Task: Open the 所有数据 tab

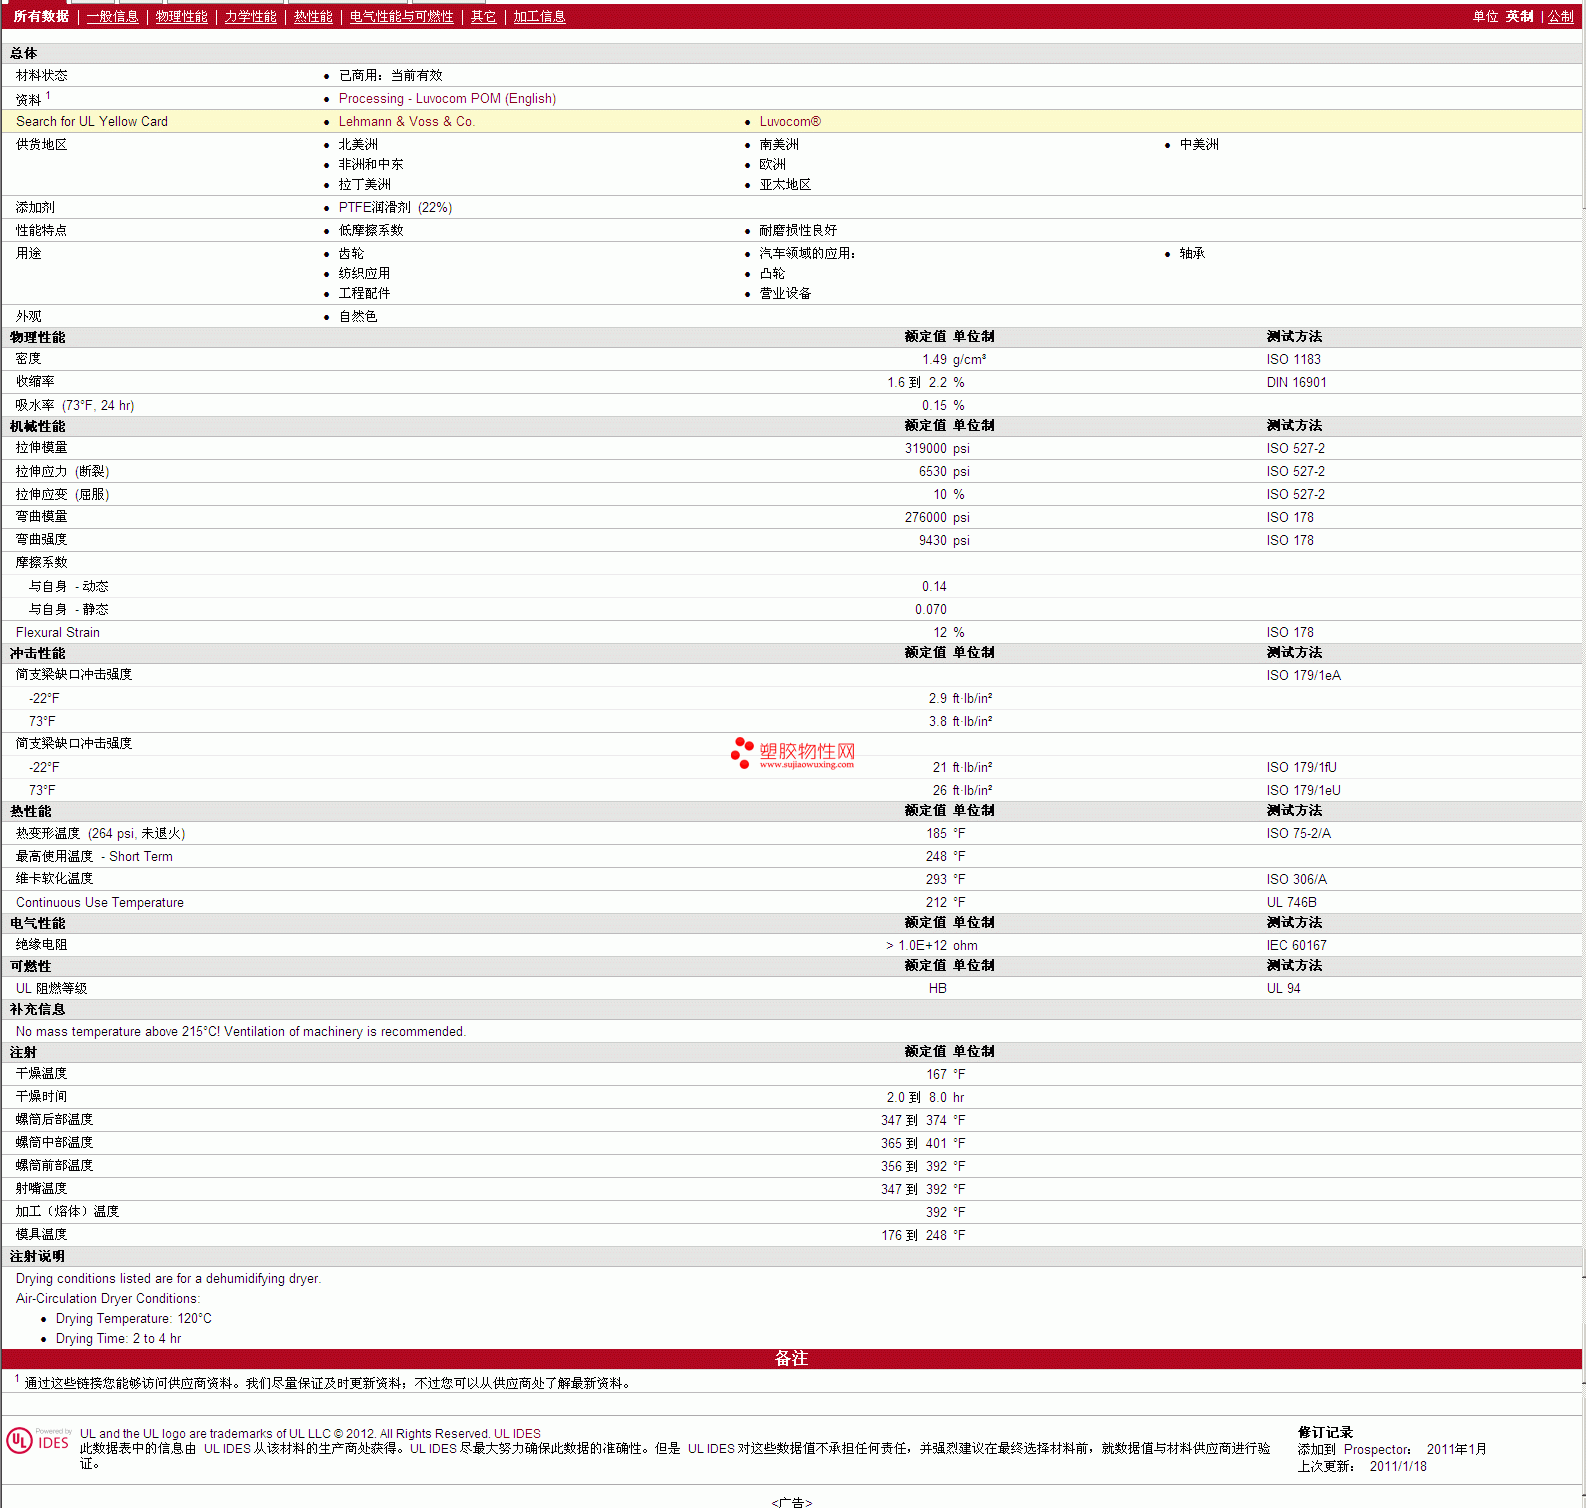Action: click(x=41, y=16)
